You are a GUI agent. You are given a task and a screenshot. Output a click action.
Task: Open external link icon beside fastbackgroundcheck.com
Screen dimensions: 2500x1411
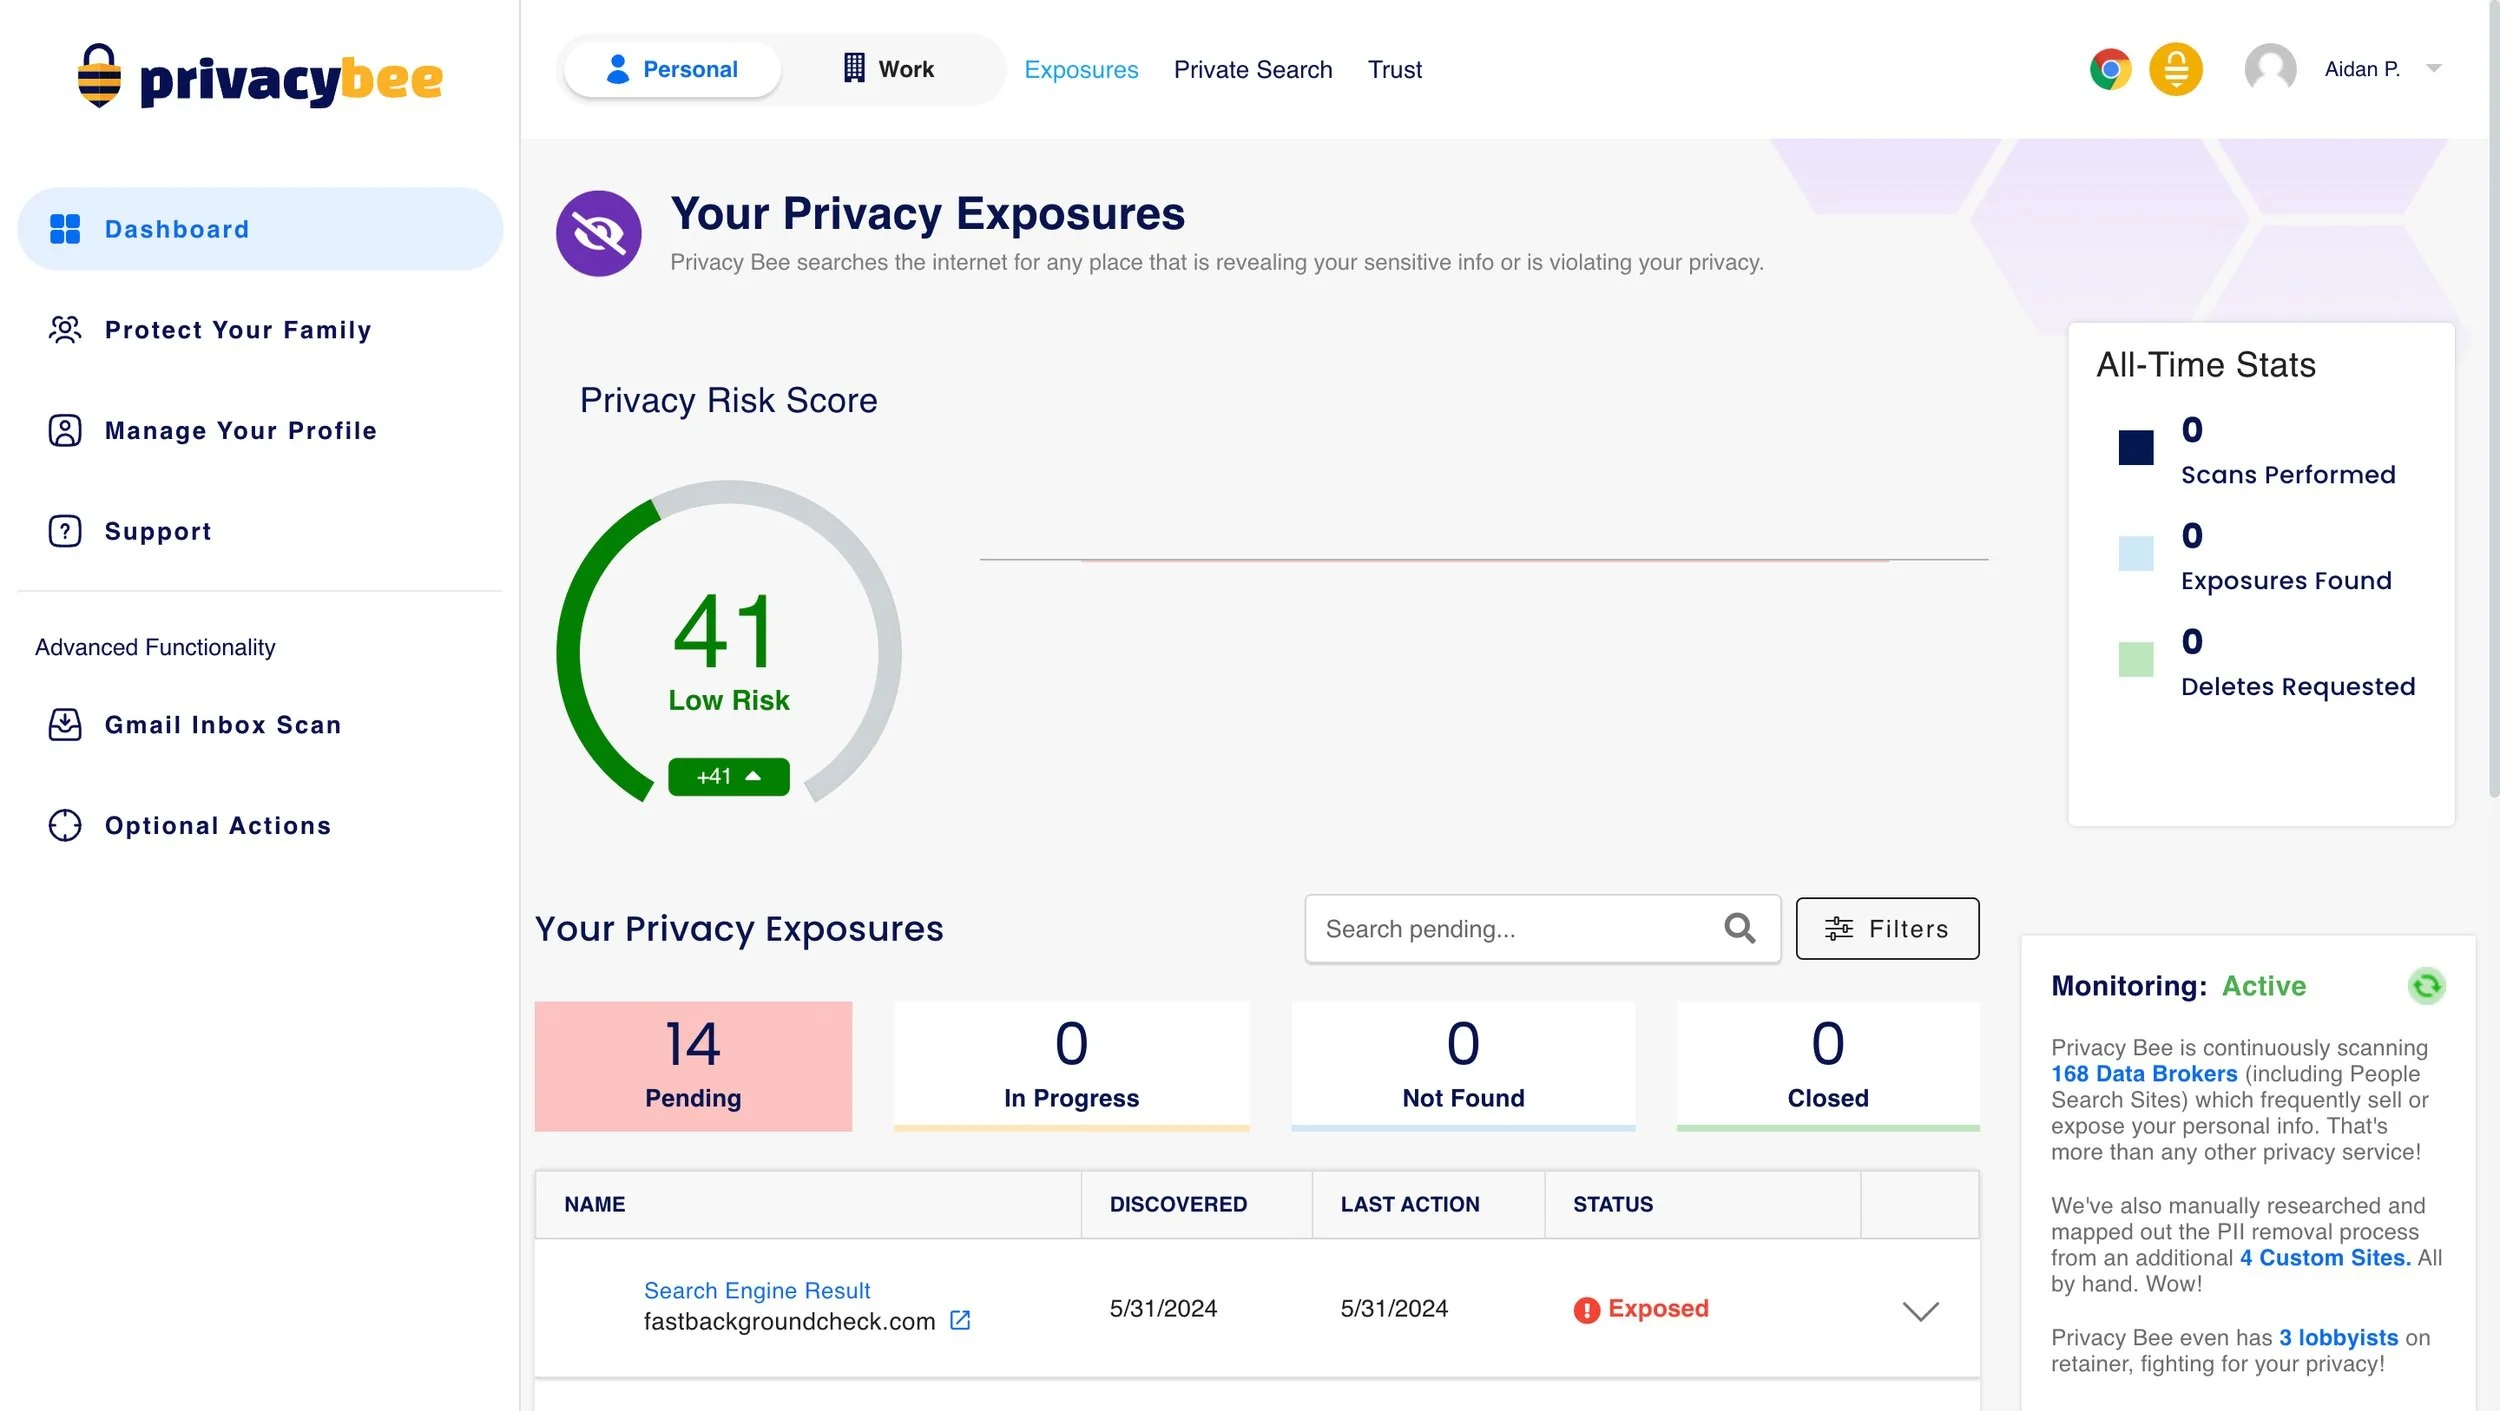click(x=960, y=1320)
